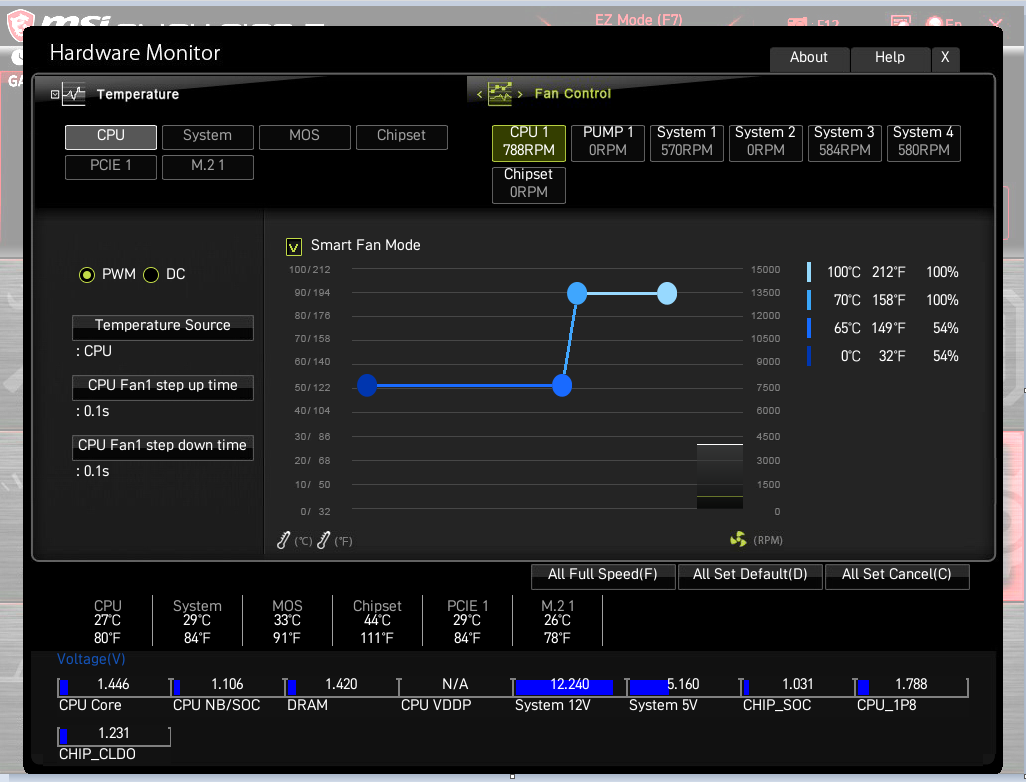Viewport: 1026px width, 782px height.
Task: Collapse the Temperature section expander box
Action: 55,95
